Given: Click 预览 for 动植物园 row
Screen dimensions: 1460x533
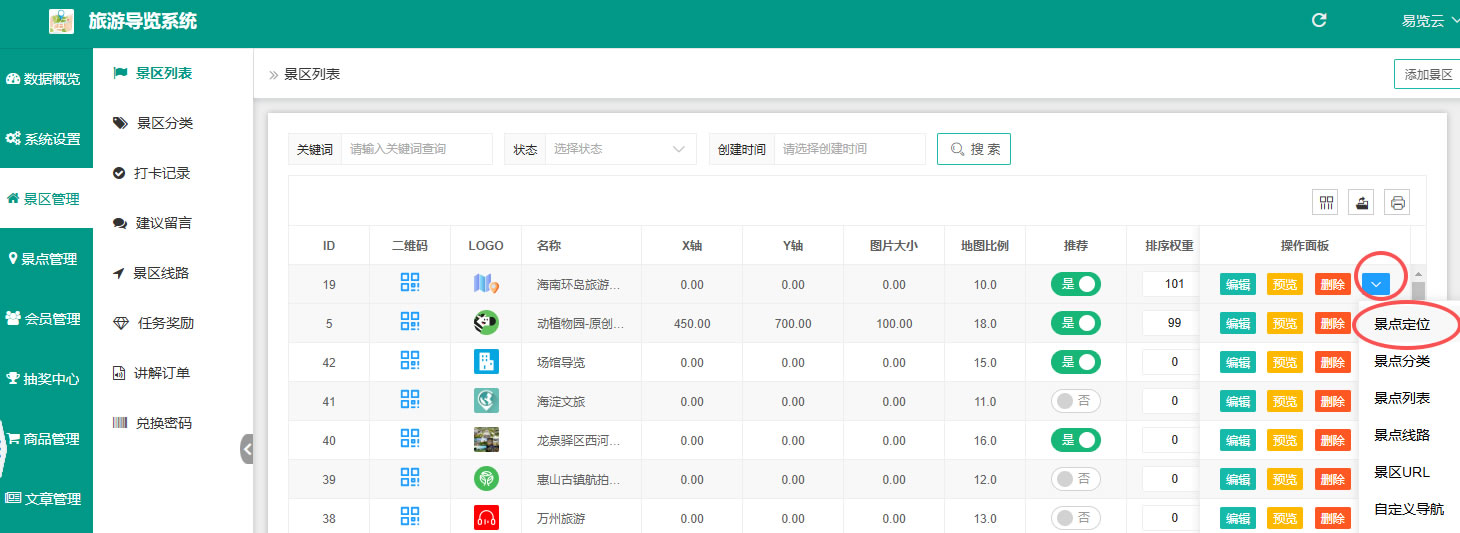Looking at the screenshot, I should pyautogui.click(x=1285, y=323).
